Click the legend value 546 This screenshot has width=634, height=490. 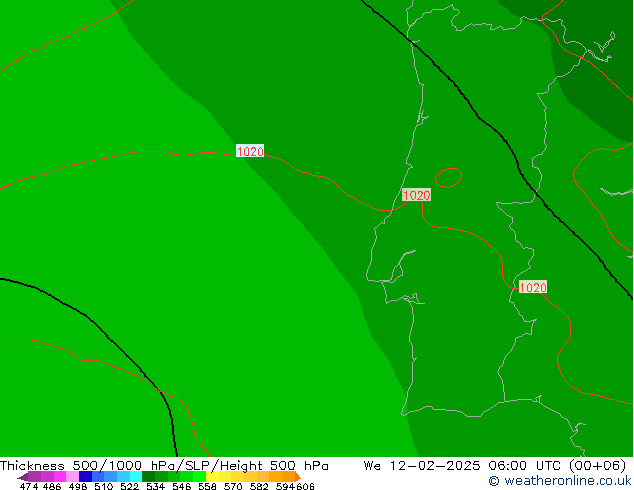[182, 486]
